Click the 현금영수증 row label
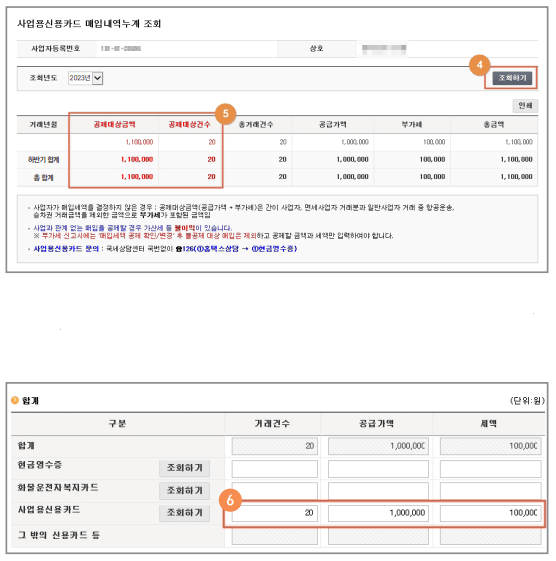 (40, 465)
